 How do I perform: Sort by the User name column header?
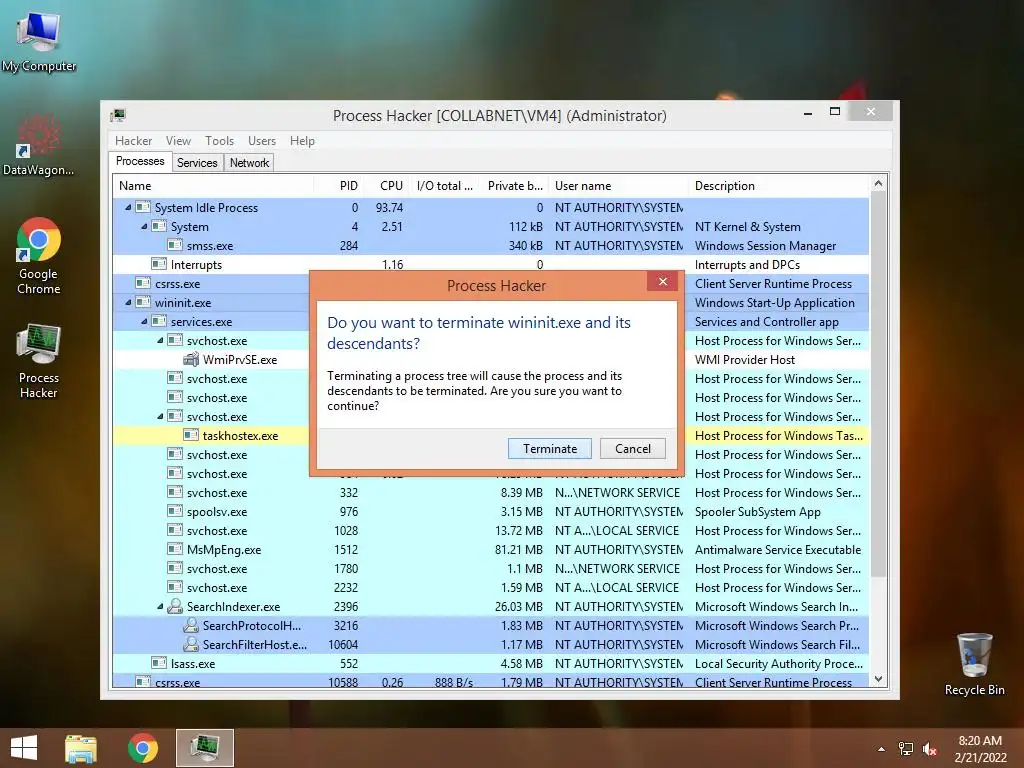pyautogui.click(x=619, y=185)
